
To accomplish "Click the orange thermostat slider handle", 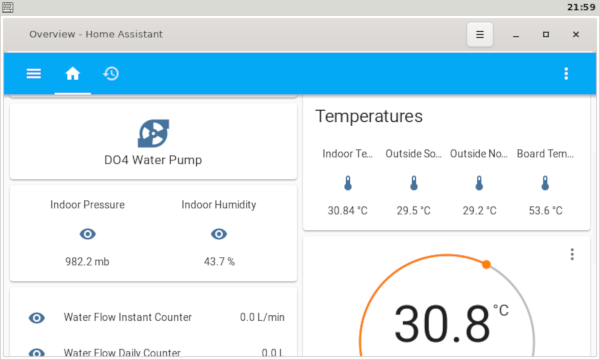I will [x=486, y=264].
